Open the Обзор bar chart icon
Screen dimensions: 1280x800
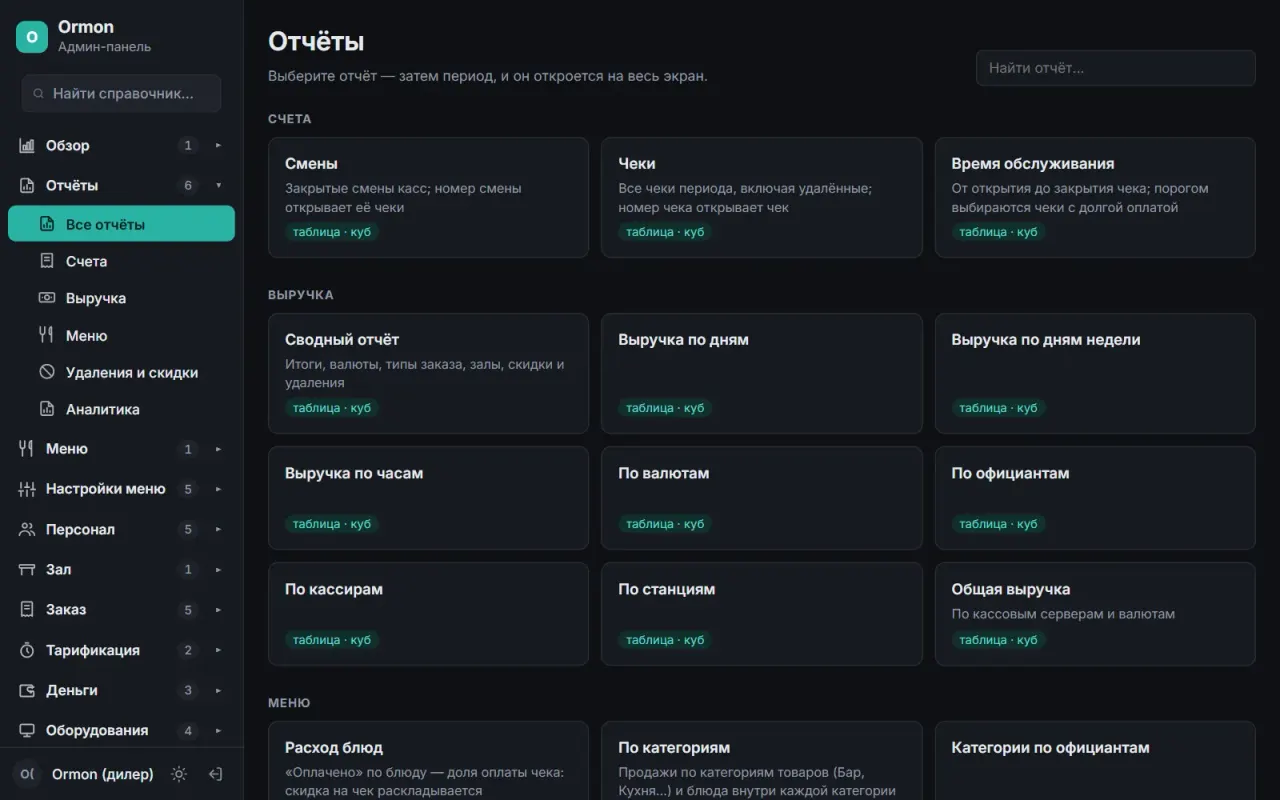(27, 146)
